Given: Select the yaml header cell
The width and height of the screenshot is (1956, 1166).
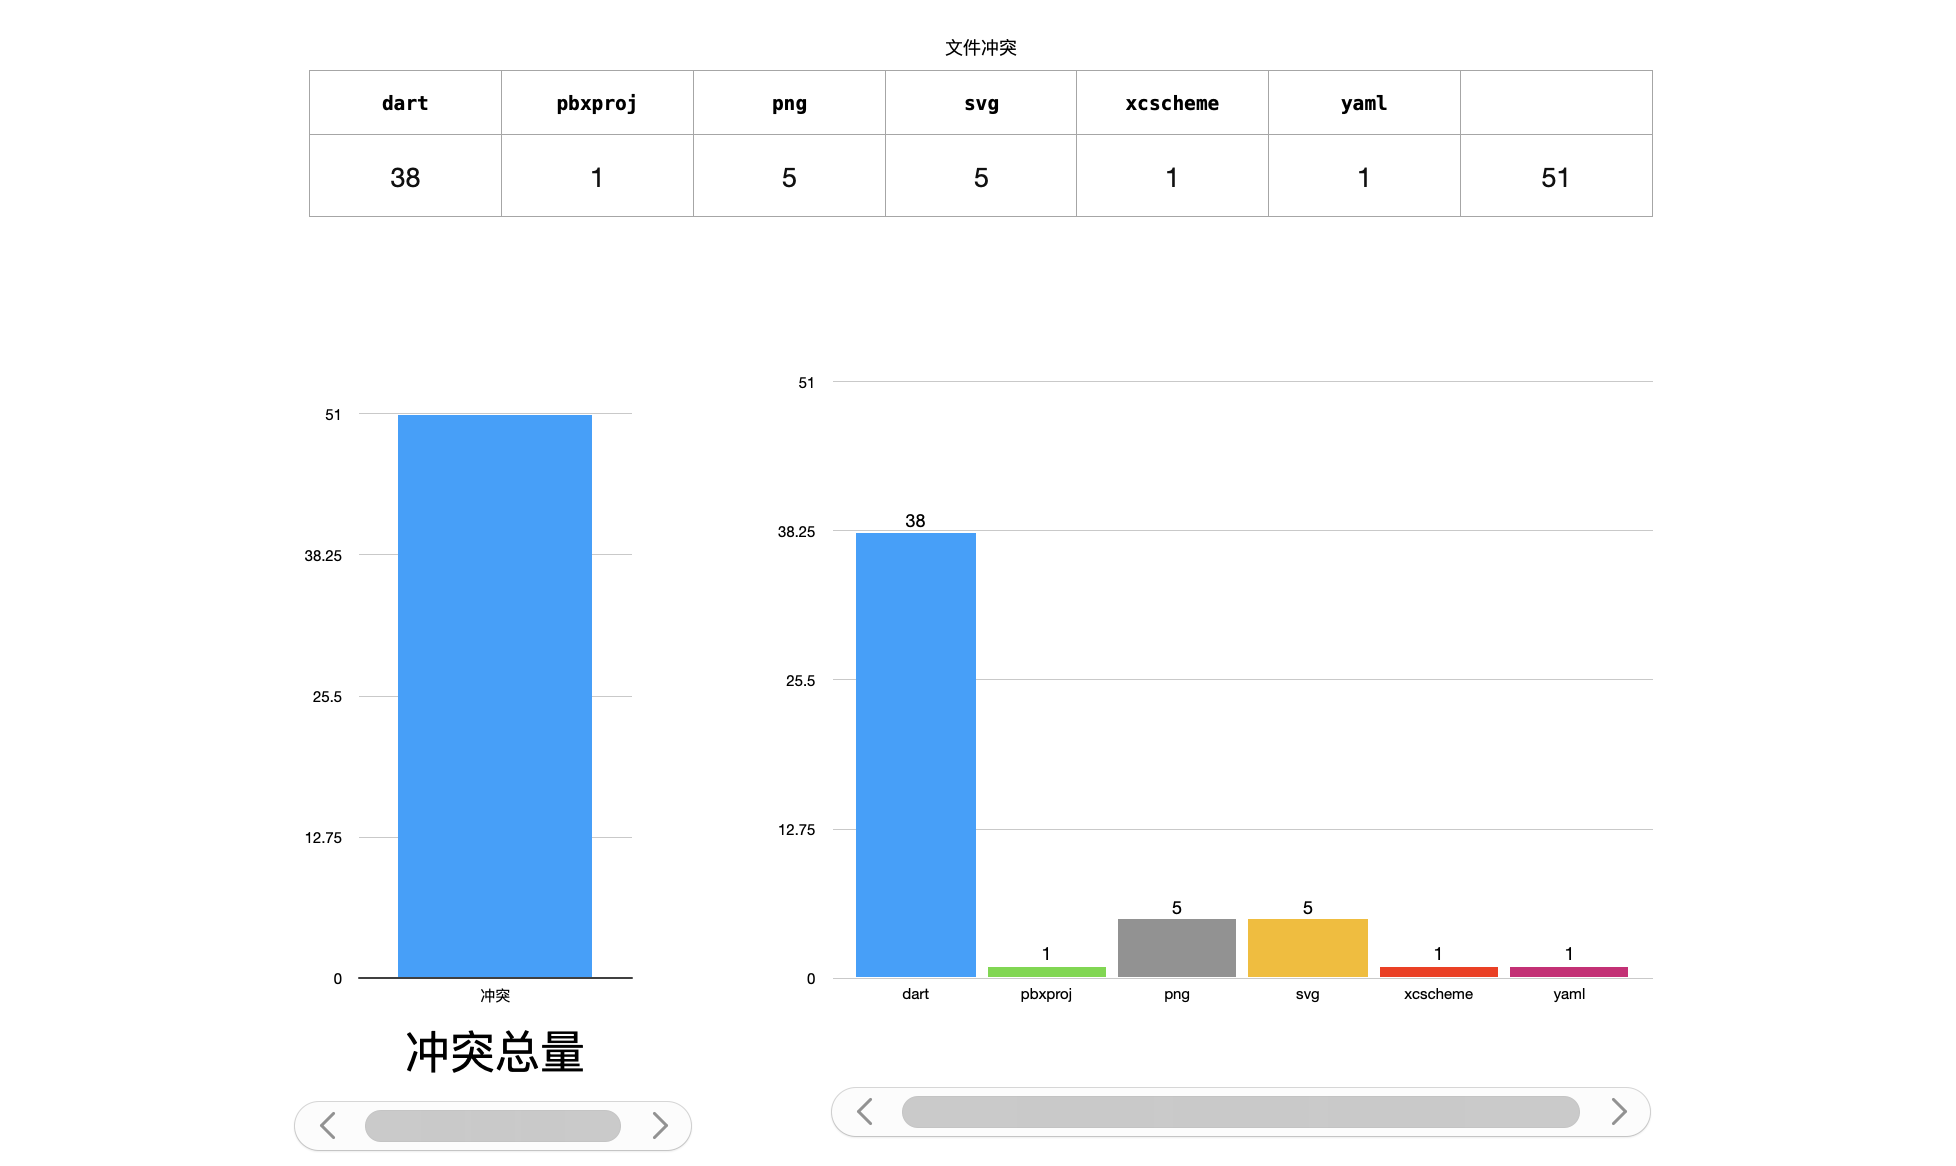Looking at the screenshot, I should tap(1364, 103).
